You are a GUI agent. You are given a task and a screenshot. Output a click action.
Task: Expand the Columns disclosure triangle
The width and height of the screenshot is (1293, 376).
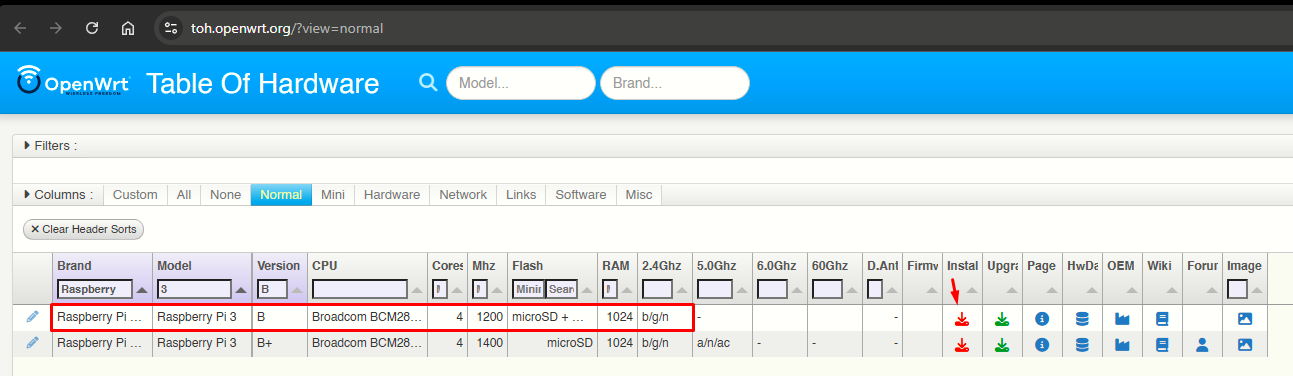click(27, 195)
